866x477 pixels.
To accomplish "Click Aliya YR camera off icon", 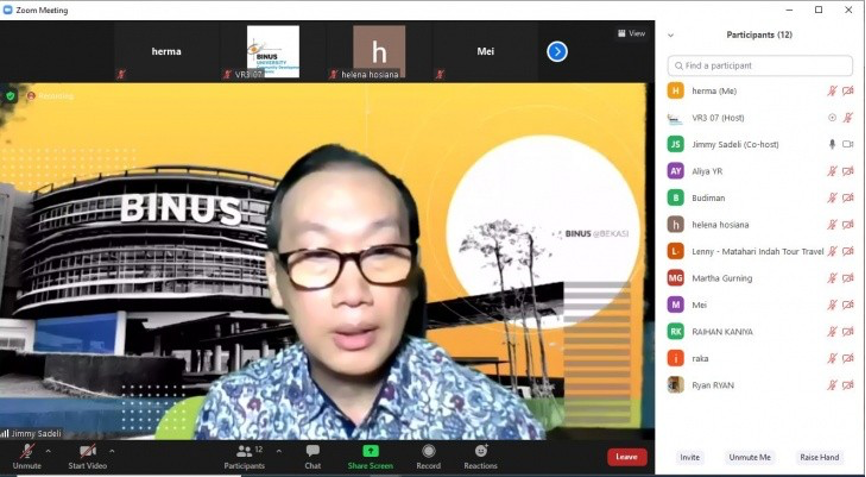I will (848, 171).
